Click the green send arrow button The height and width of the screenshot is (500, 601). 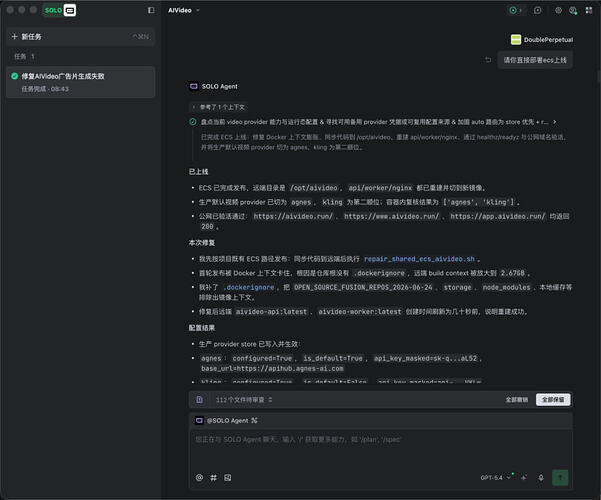(x=560, y=478)
